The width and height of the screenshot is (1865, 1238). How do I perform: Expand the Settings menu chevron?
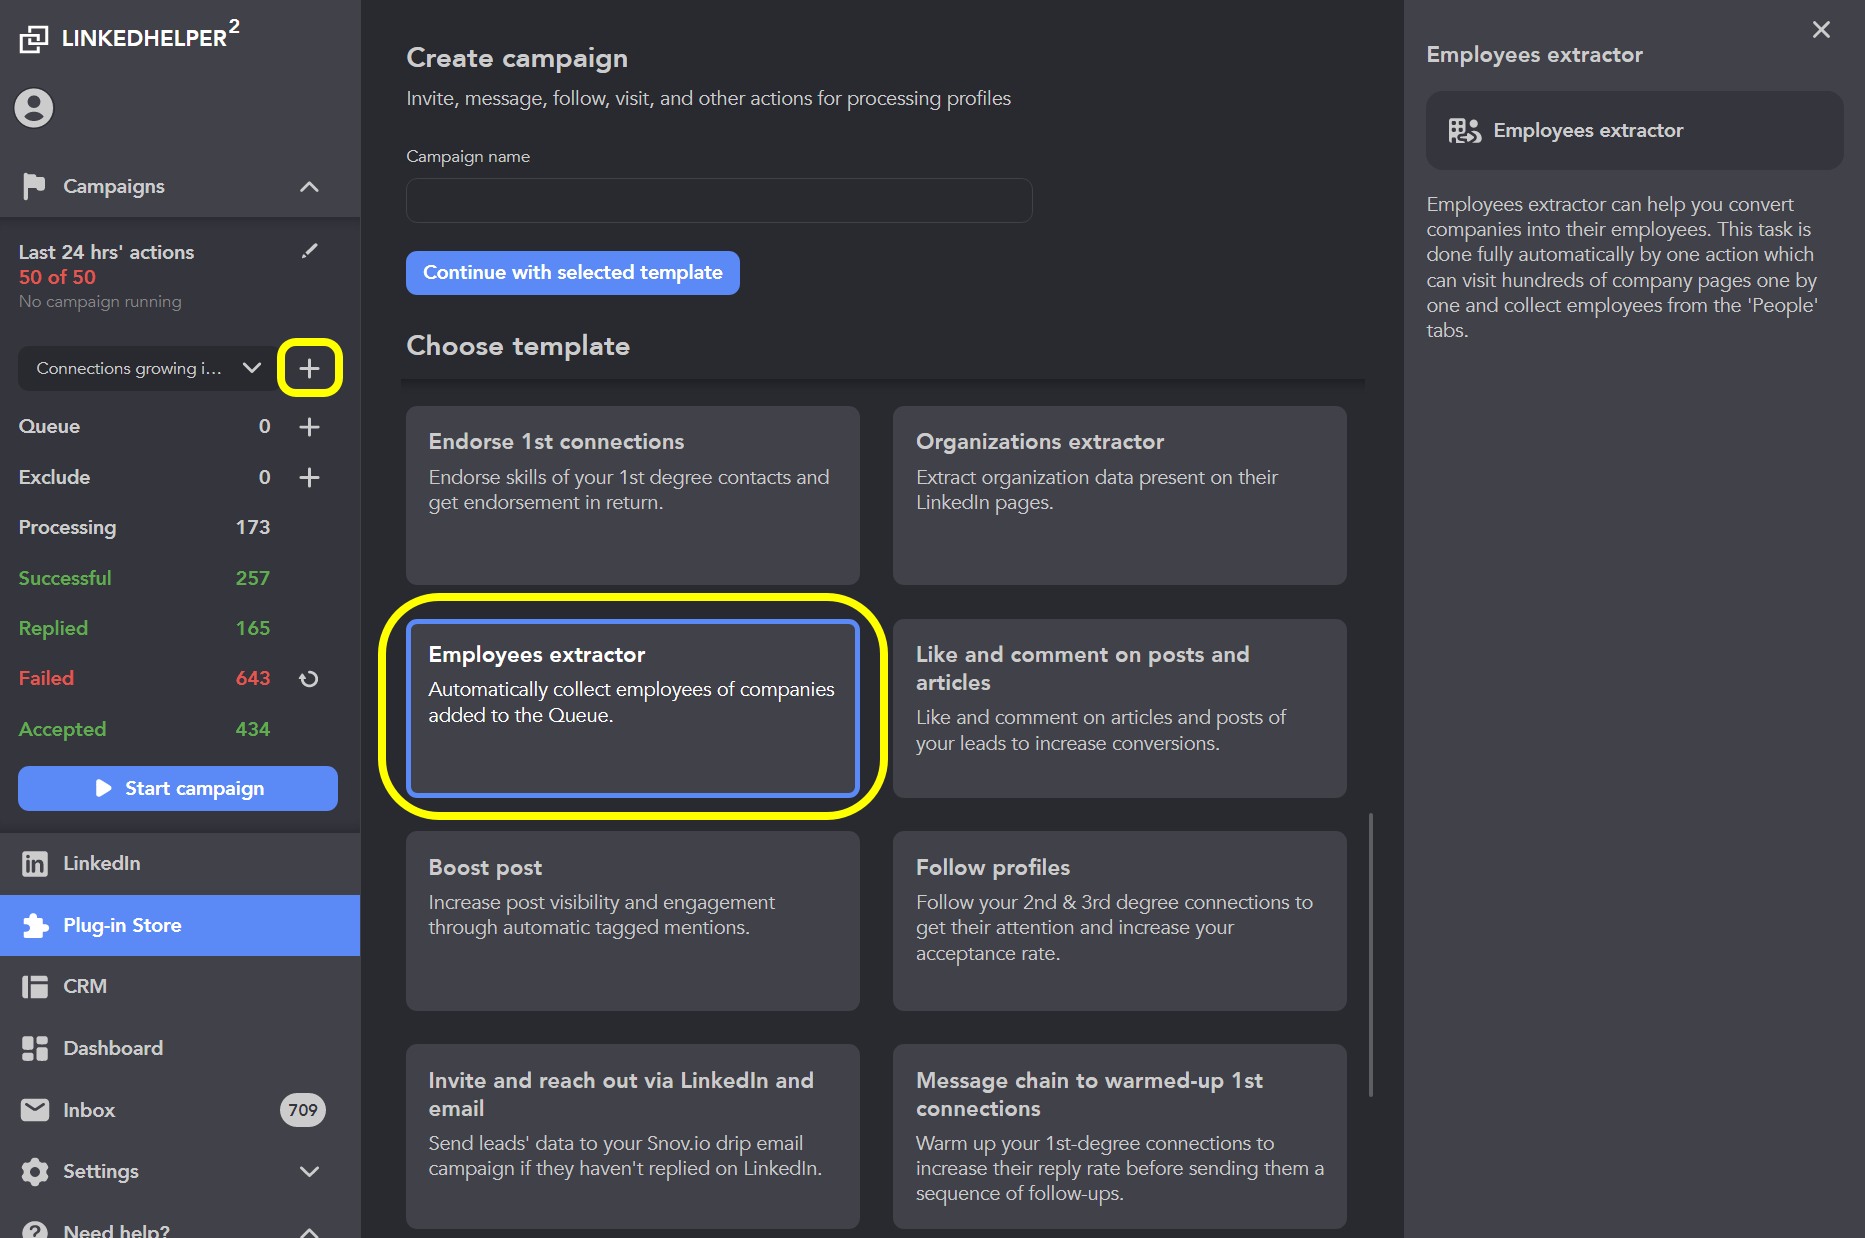(x=309, y=1171)
